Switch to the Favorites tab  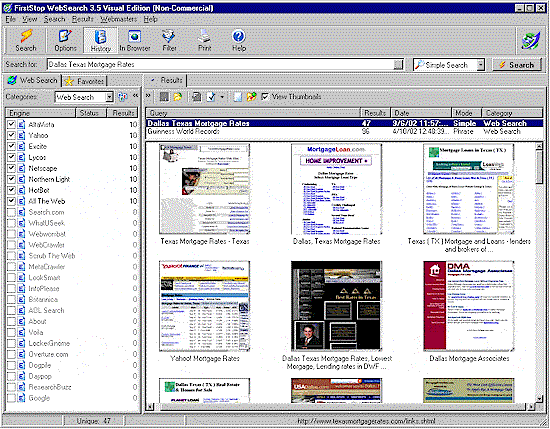(85, 81)
